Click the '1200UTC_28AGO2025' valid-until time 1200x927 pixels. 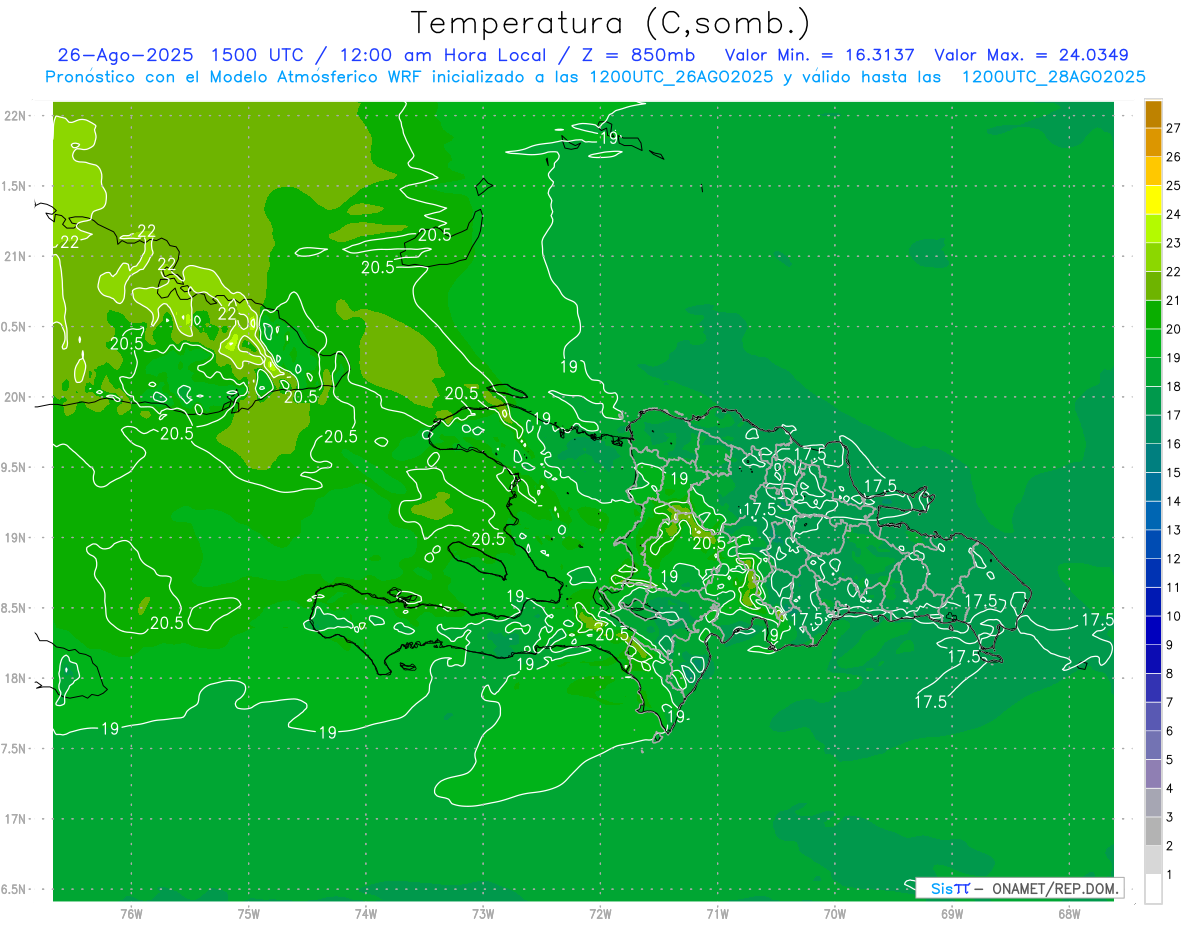point(1053,77)
